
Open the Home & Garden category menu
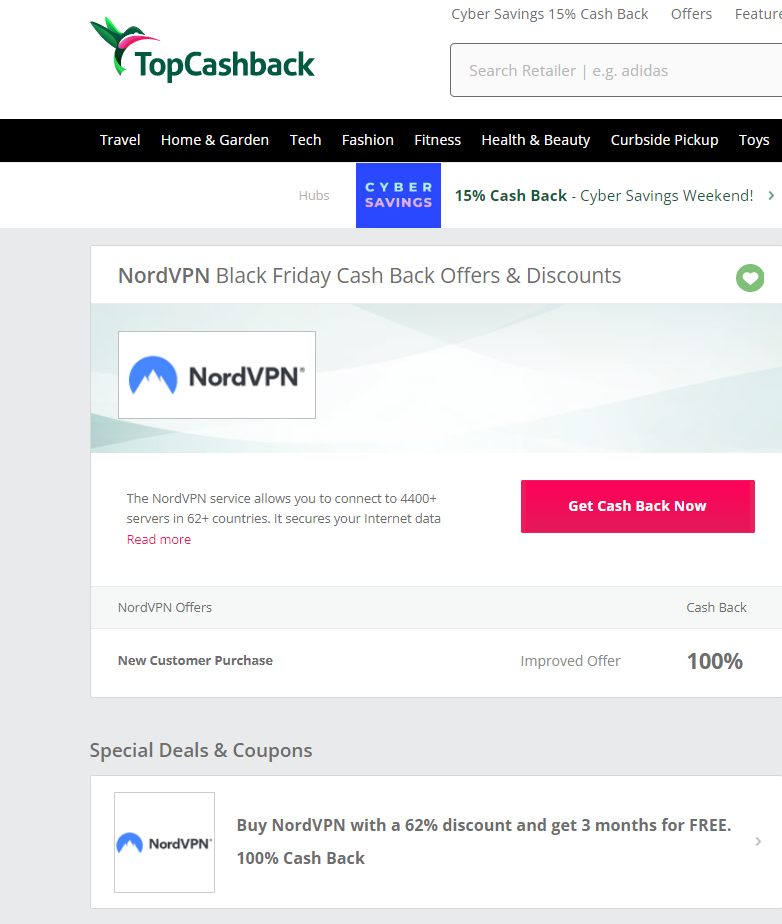215,140
